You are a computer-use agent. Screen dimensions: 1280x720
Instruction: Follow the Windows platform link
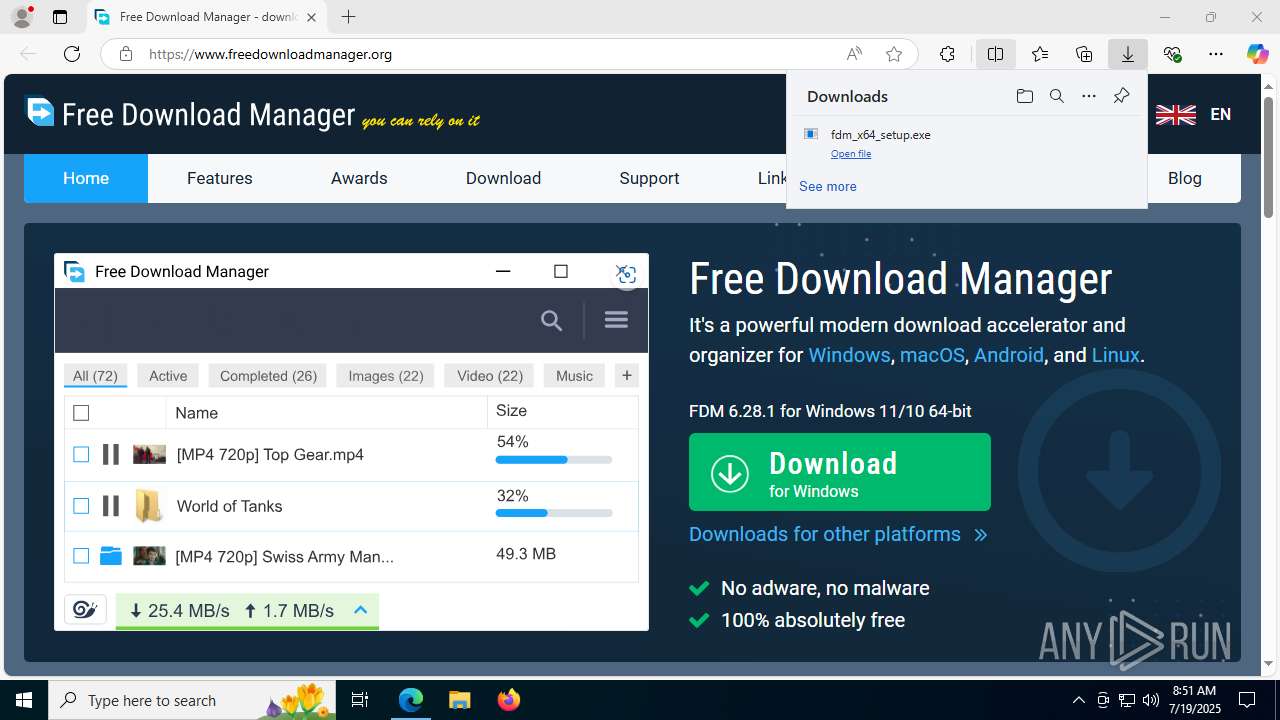[x=849, y=355]
